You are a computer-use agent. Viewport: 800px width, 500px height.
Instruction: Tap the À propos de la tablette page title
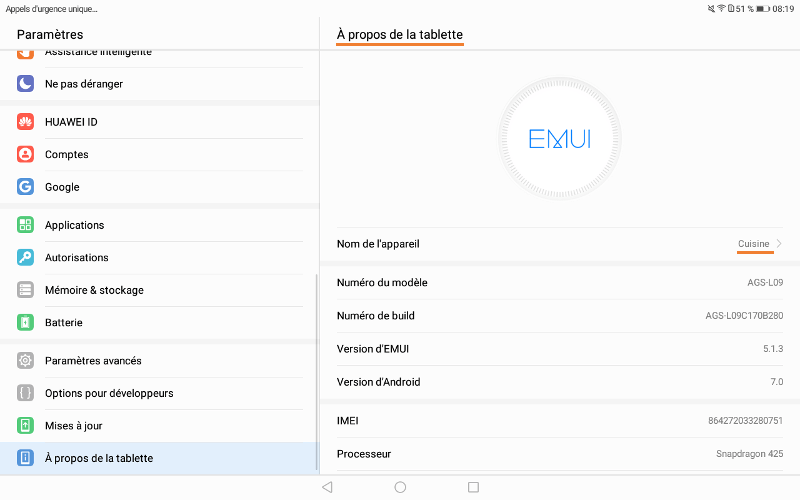399,35
